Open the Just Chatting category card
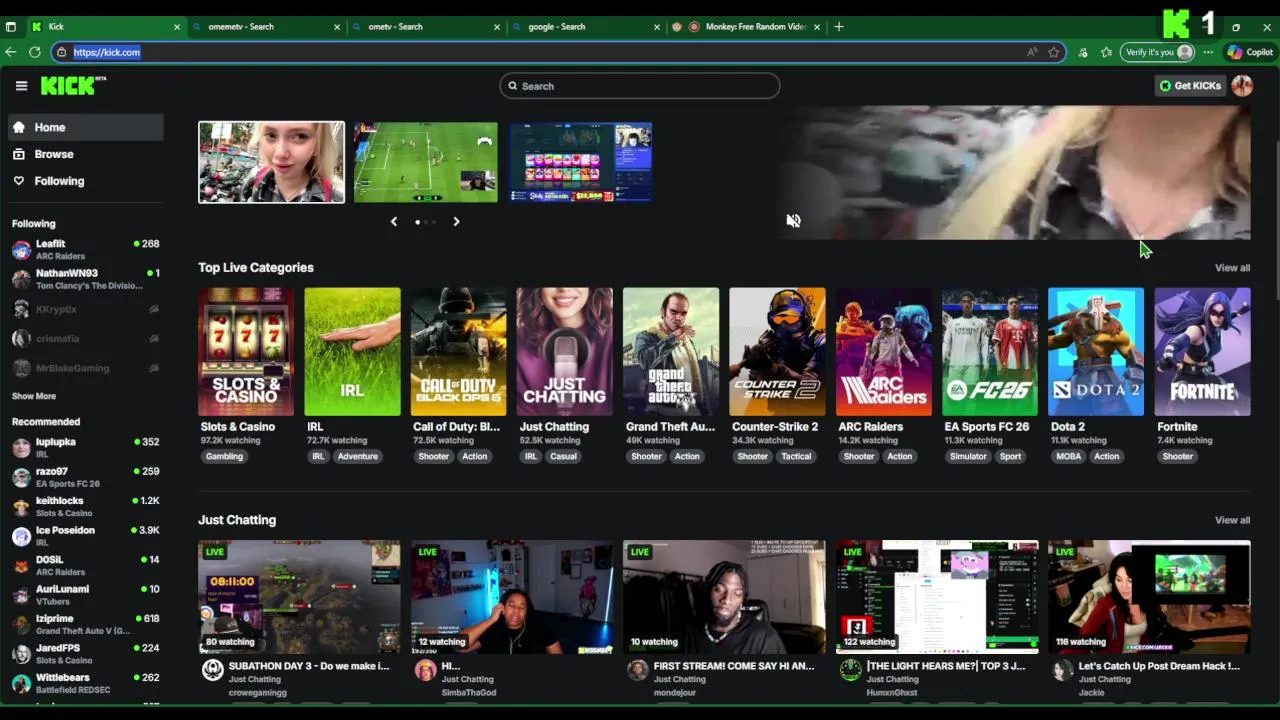This screenshot has height=720, width=1280. coord(564,352)
